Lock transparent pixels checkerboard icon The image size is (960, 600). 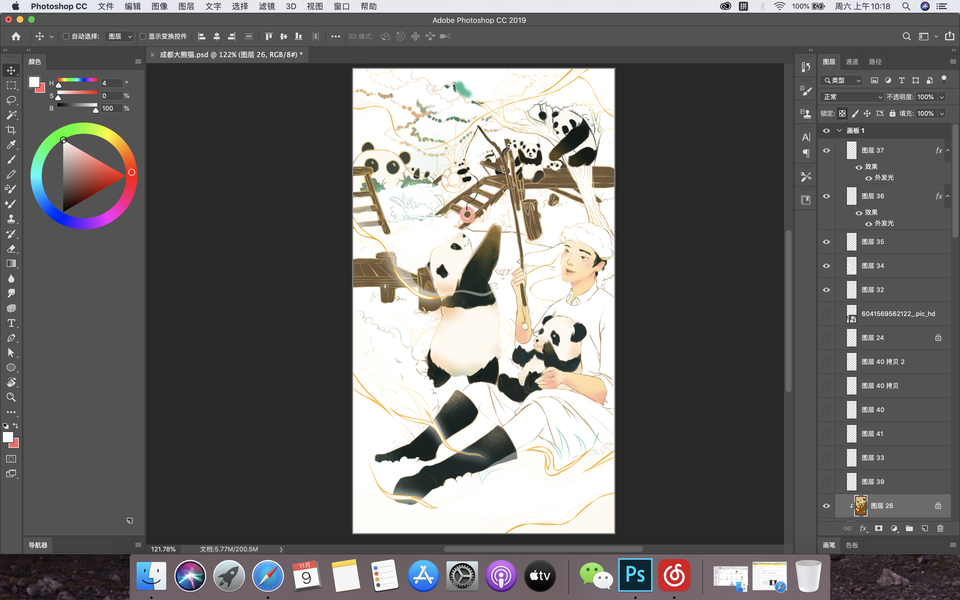click(x=842, y=113)
